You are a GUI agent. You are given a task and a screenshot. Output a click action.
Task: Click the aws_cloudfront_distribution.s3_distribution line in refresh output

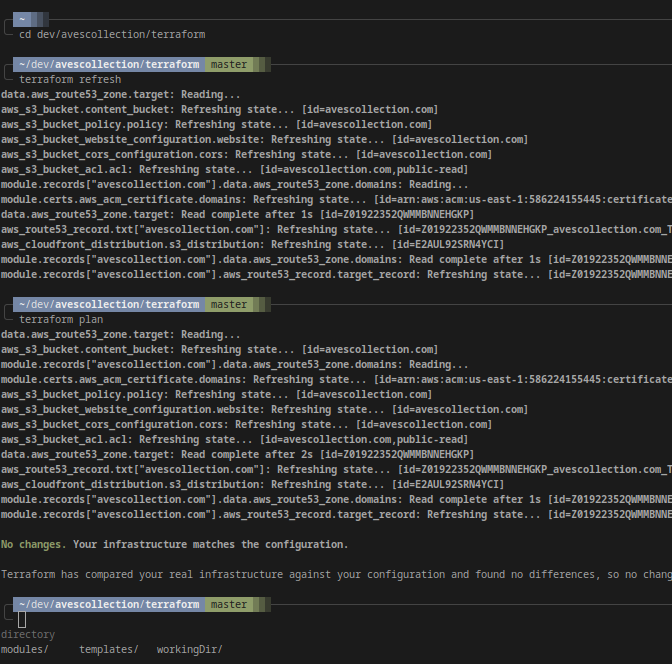point(252,244)
